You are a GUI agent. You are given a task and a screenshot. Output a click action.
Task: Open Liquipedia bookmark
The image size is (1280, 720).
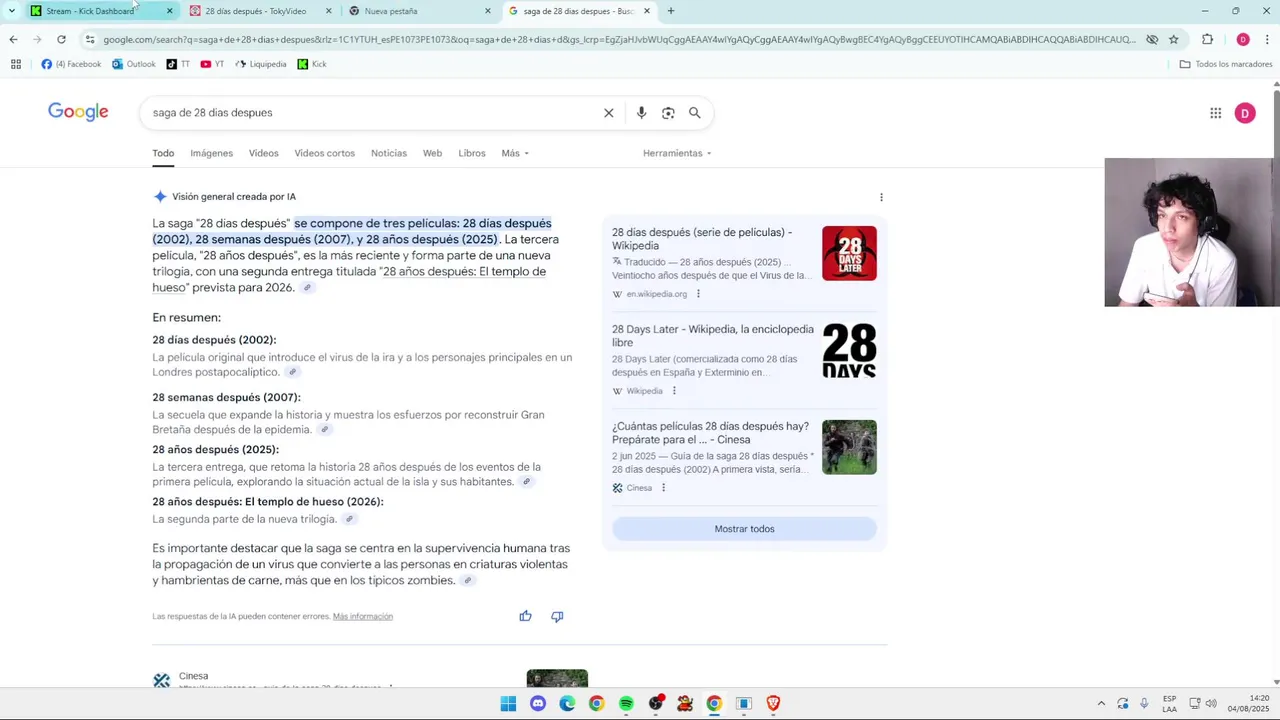pyautogui.click(x=261, y=64)
